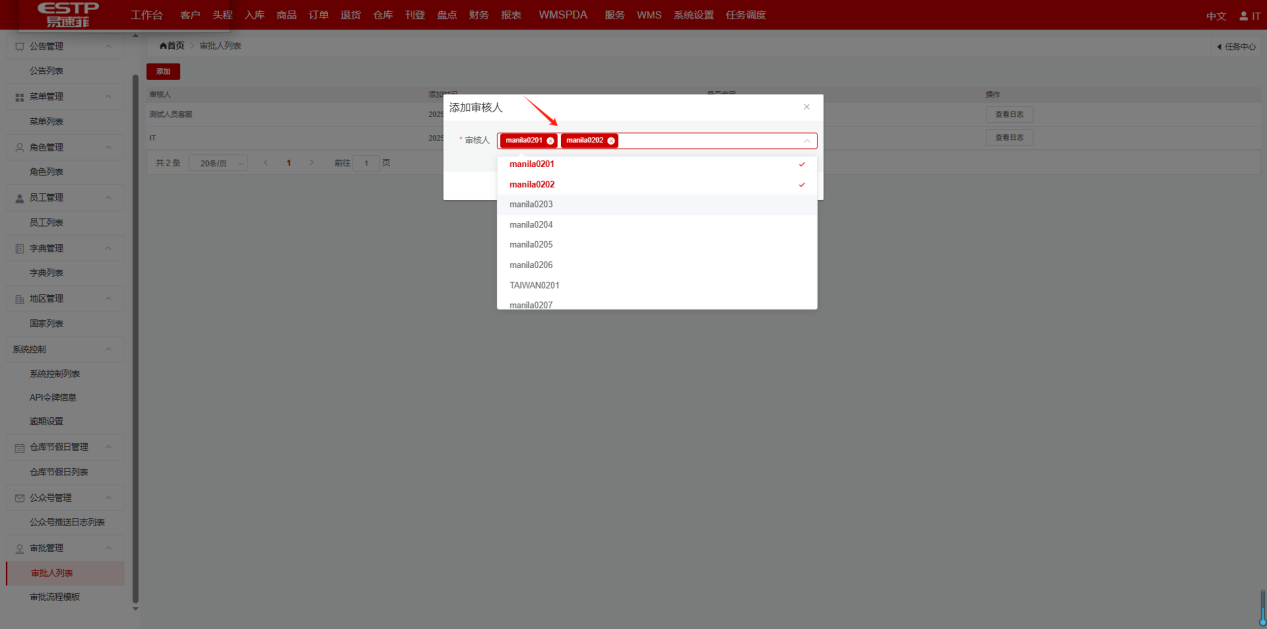Screen dimensions: 1267x629
Task: Collapse the reviewer dropdown arrow
Action: coord(807,141)
